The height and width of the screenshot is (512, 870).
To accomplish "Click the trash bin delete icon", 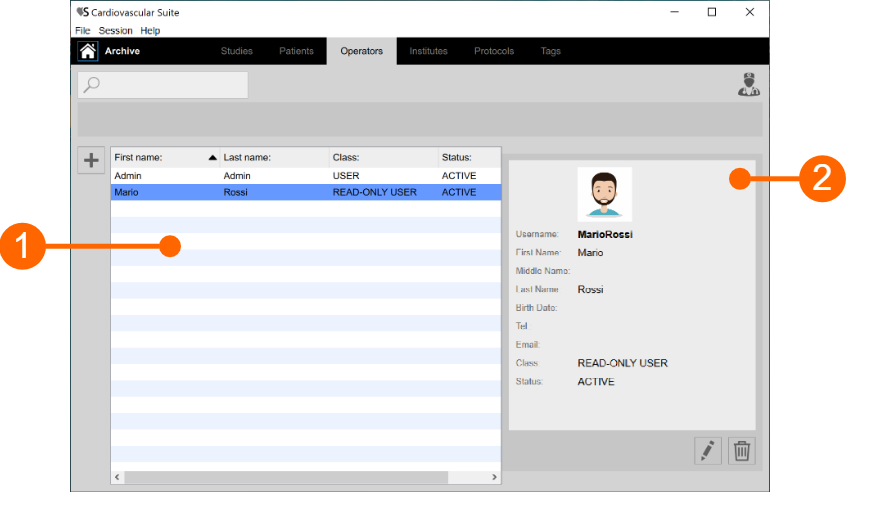I will 741,451.
